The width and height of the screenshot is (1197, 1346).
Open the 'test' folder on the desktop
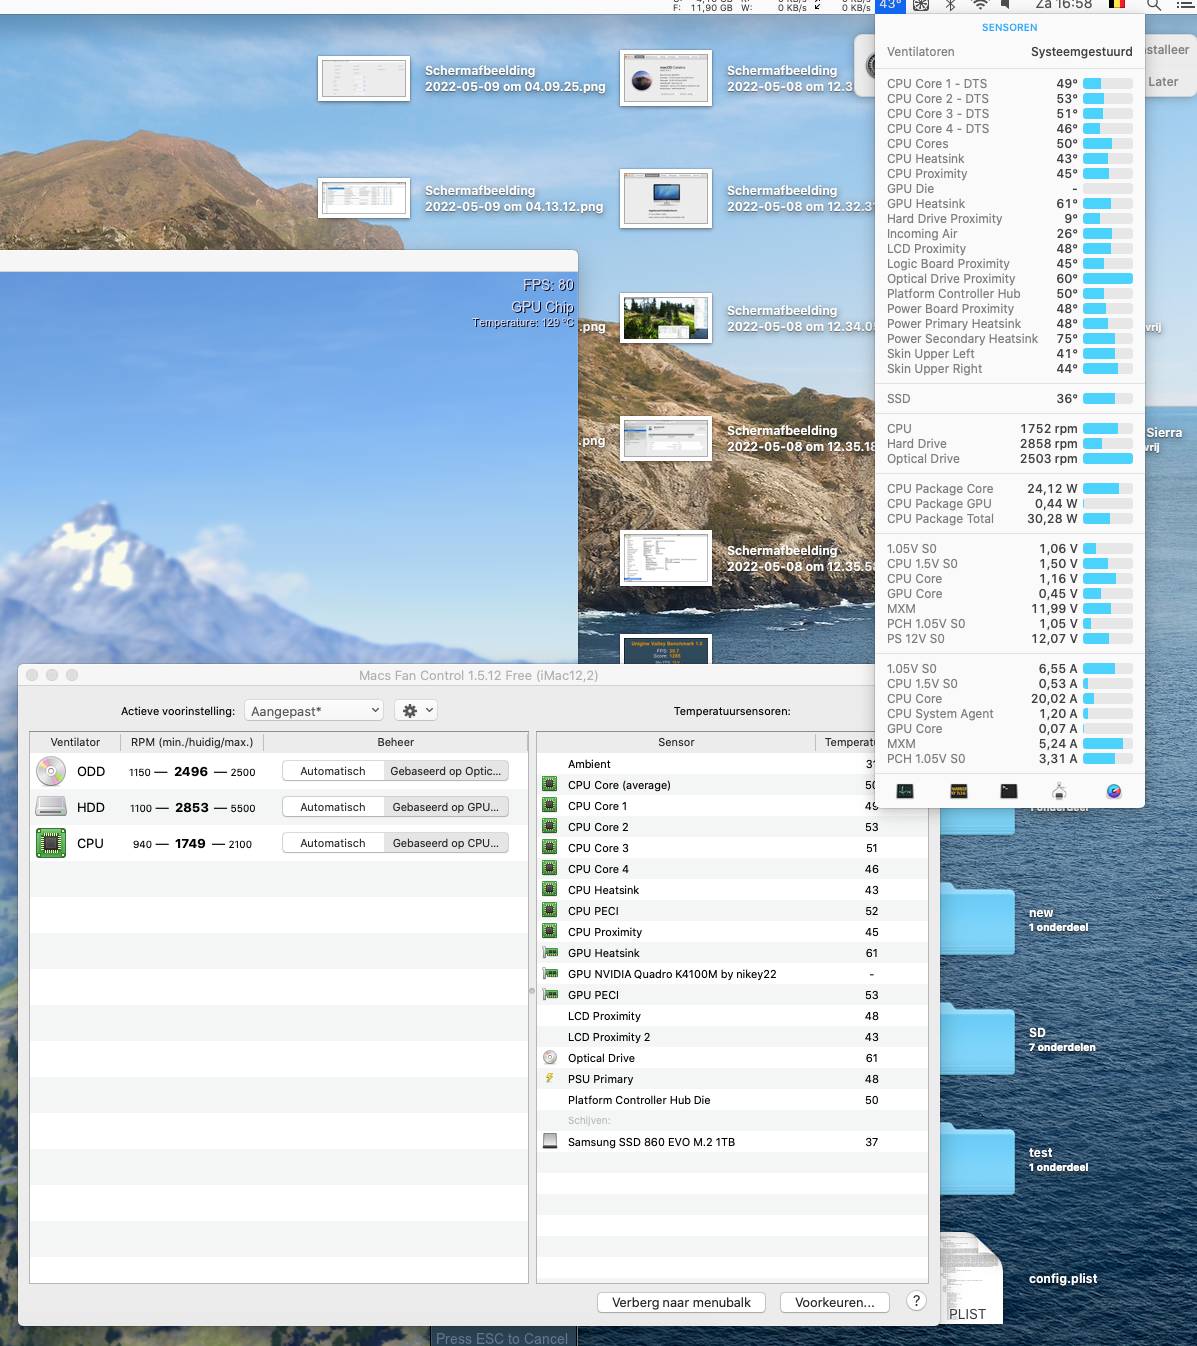977,1160
